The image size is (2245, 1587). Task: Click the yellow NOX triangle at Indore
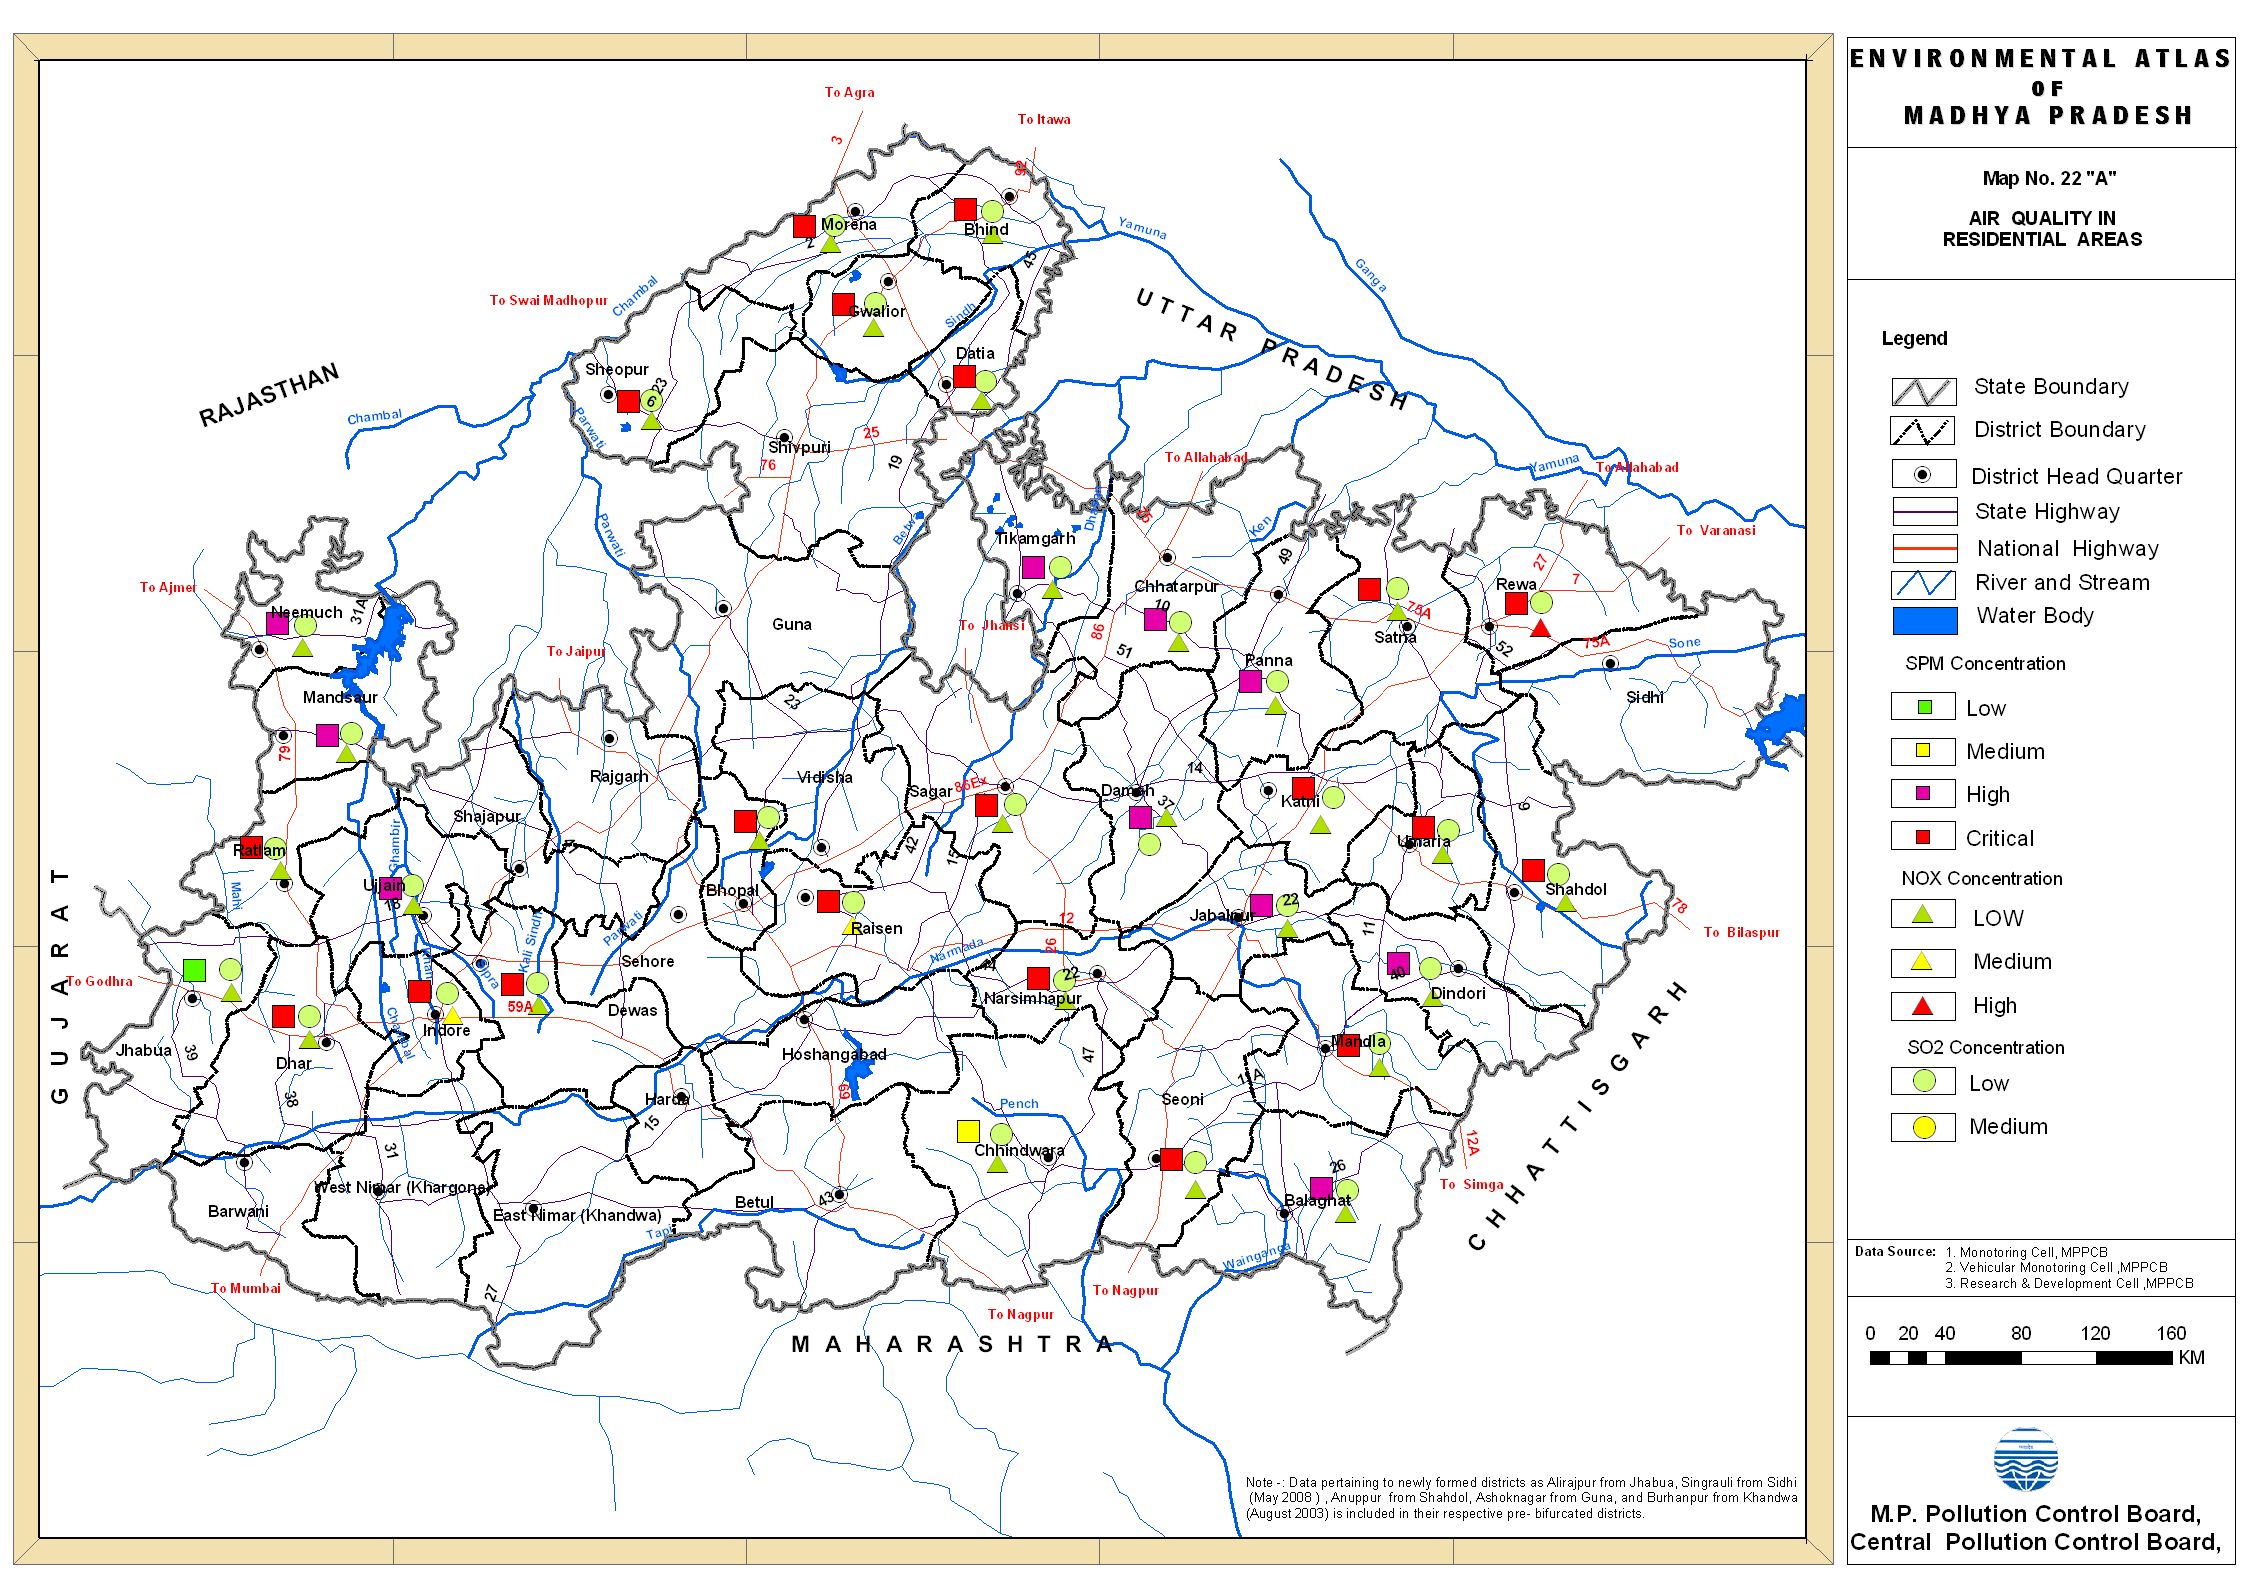pos(452,1015)
